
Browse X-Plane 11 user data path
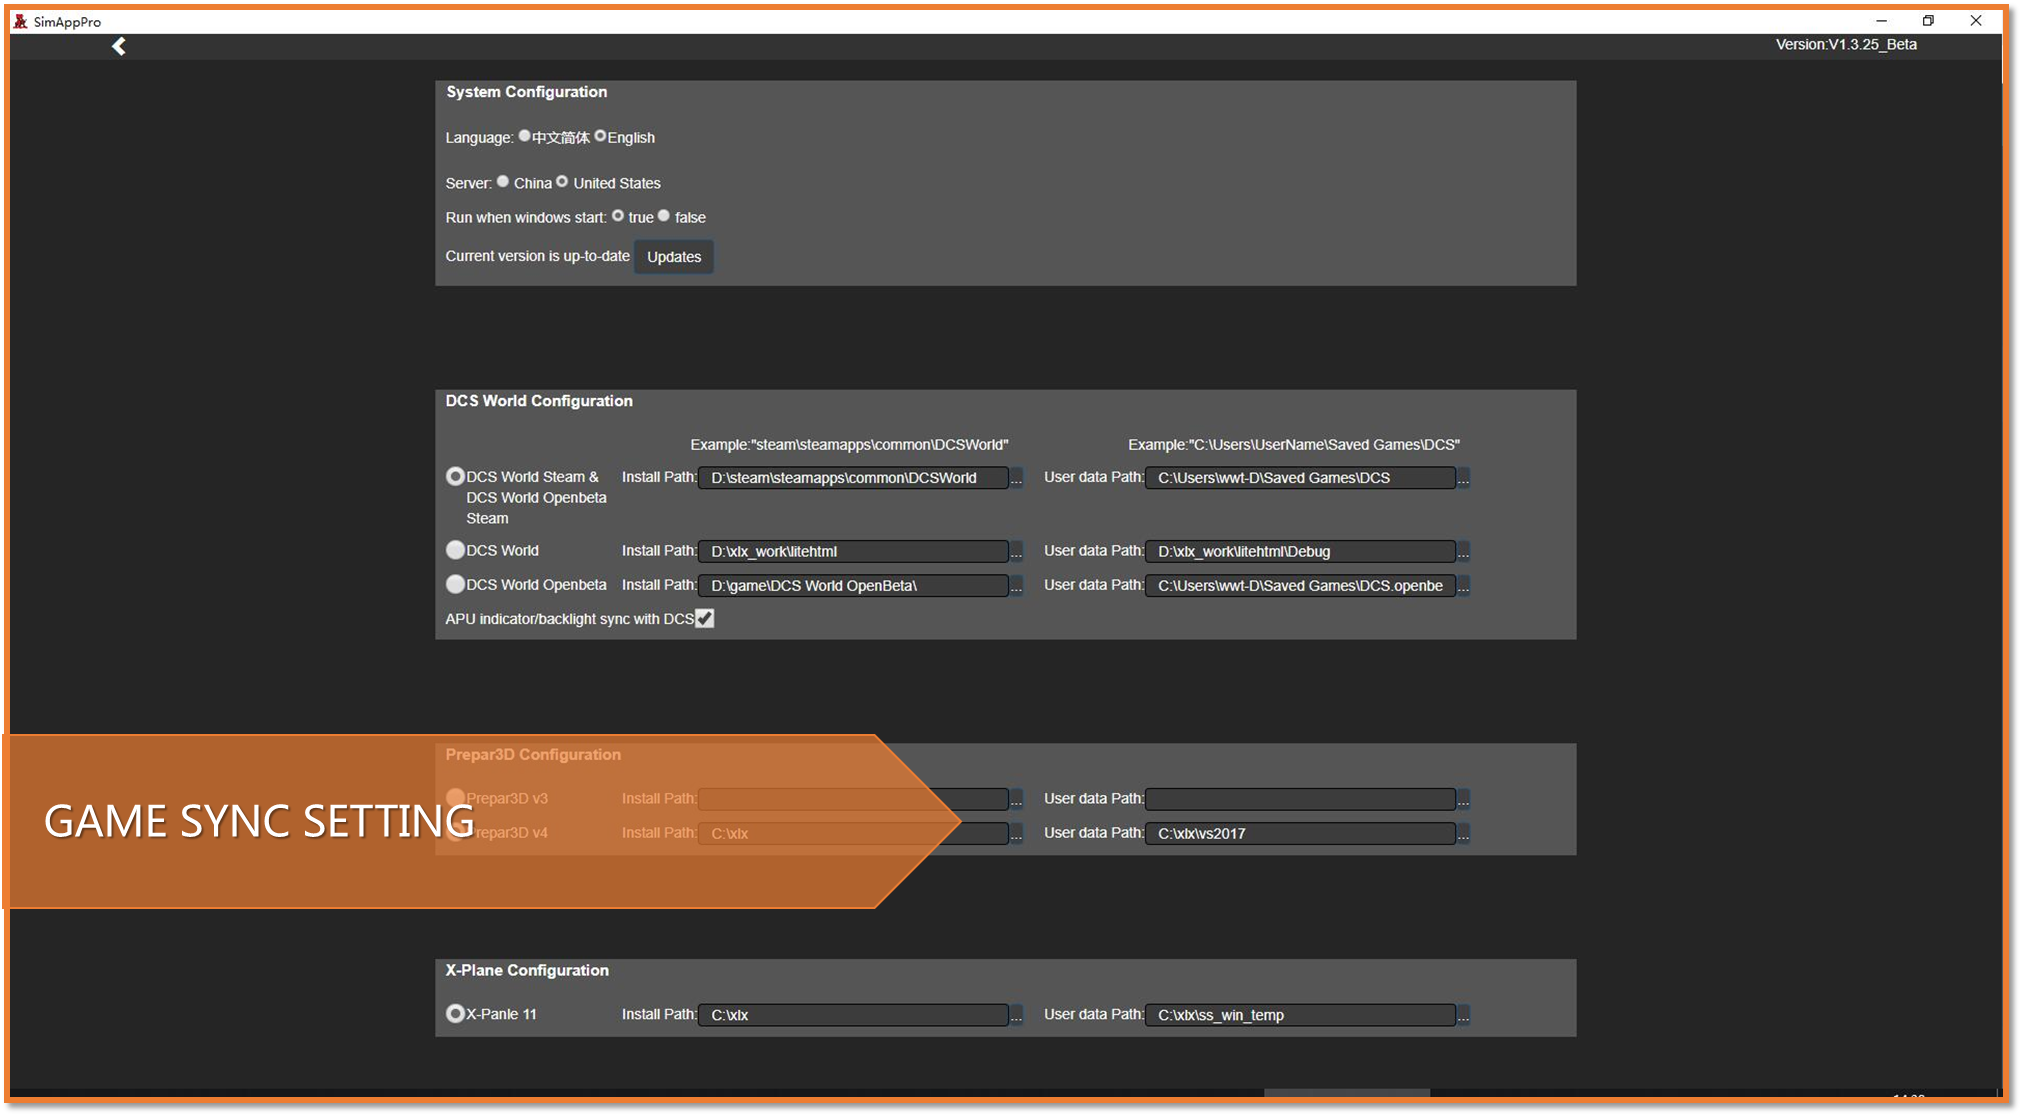(1463, 1015)
